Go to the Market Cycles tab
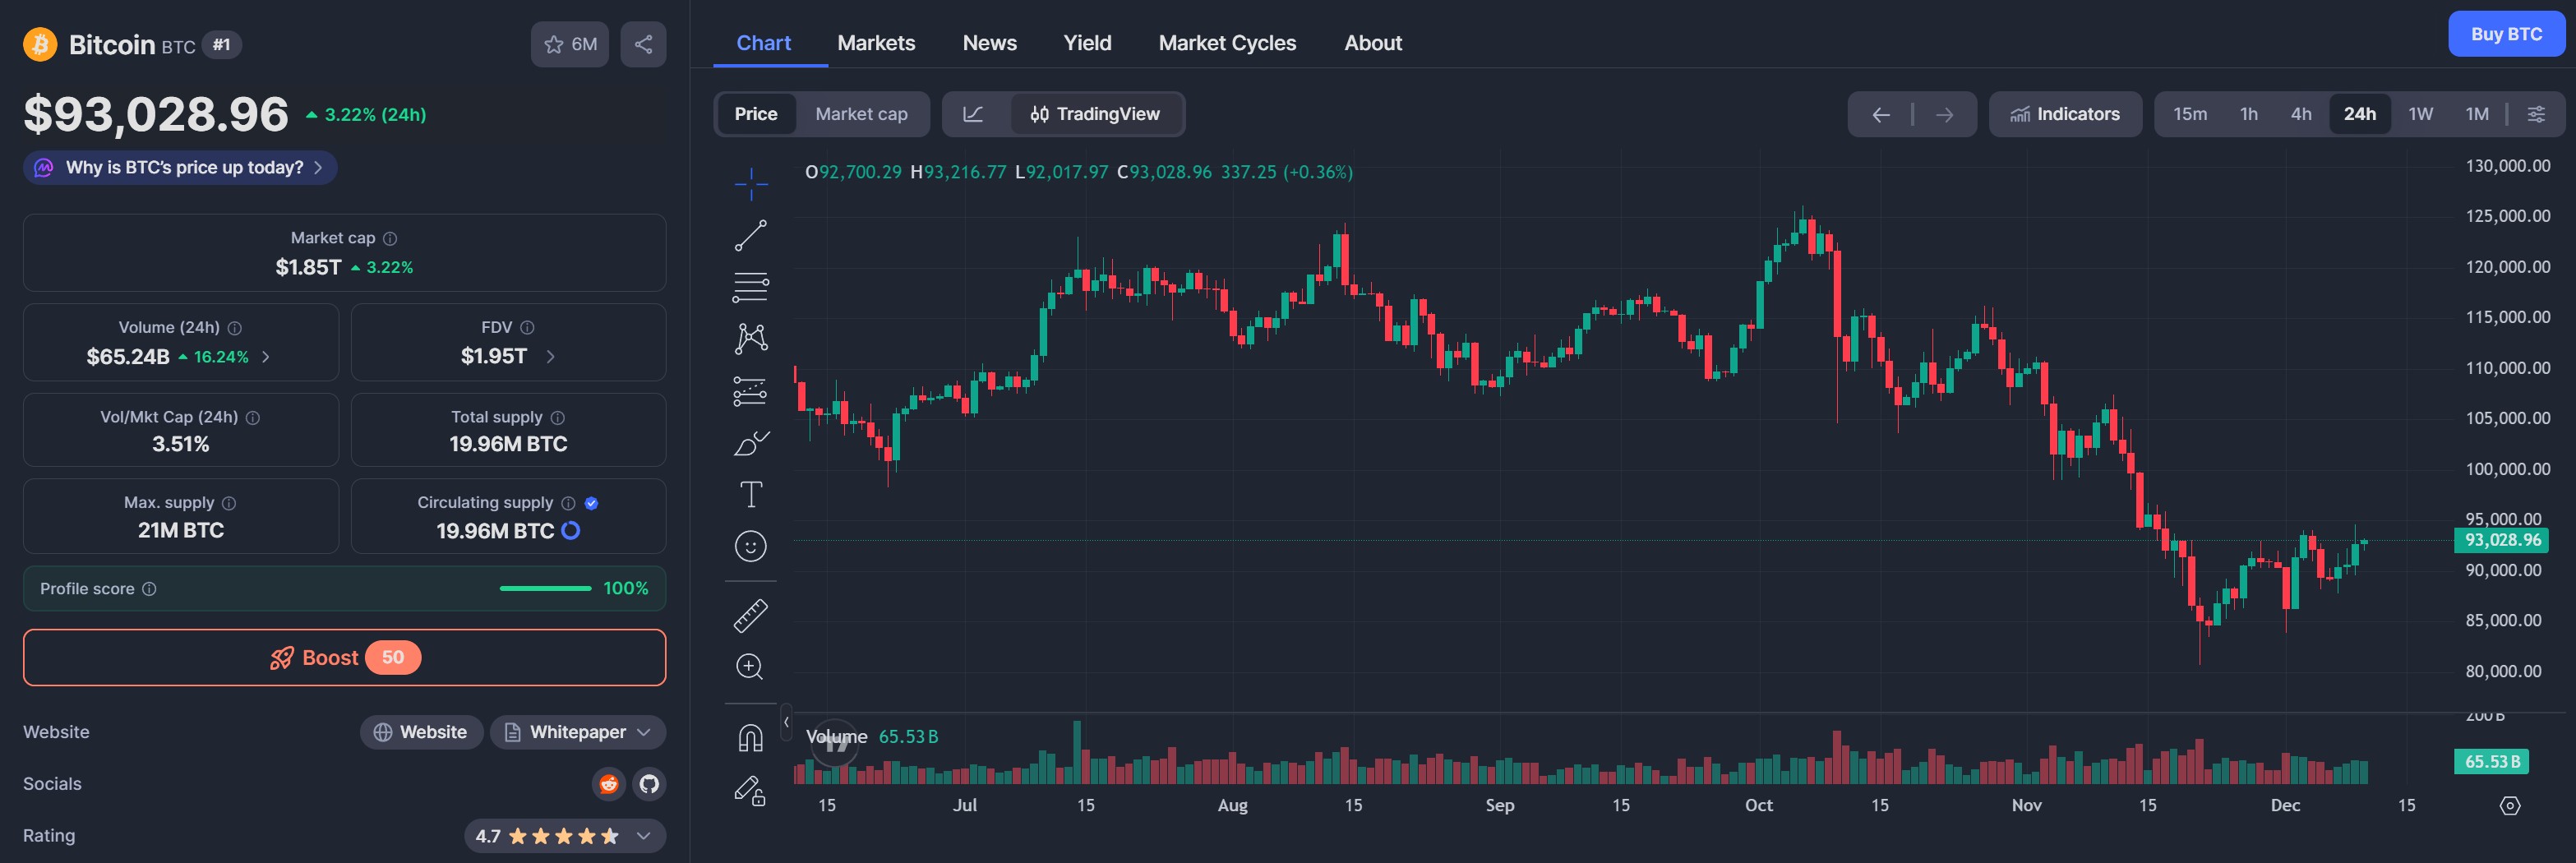2576x863 pixels. pyautogui.click(x=1227, y=43)
